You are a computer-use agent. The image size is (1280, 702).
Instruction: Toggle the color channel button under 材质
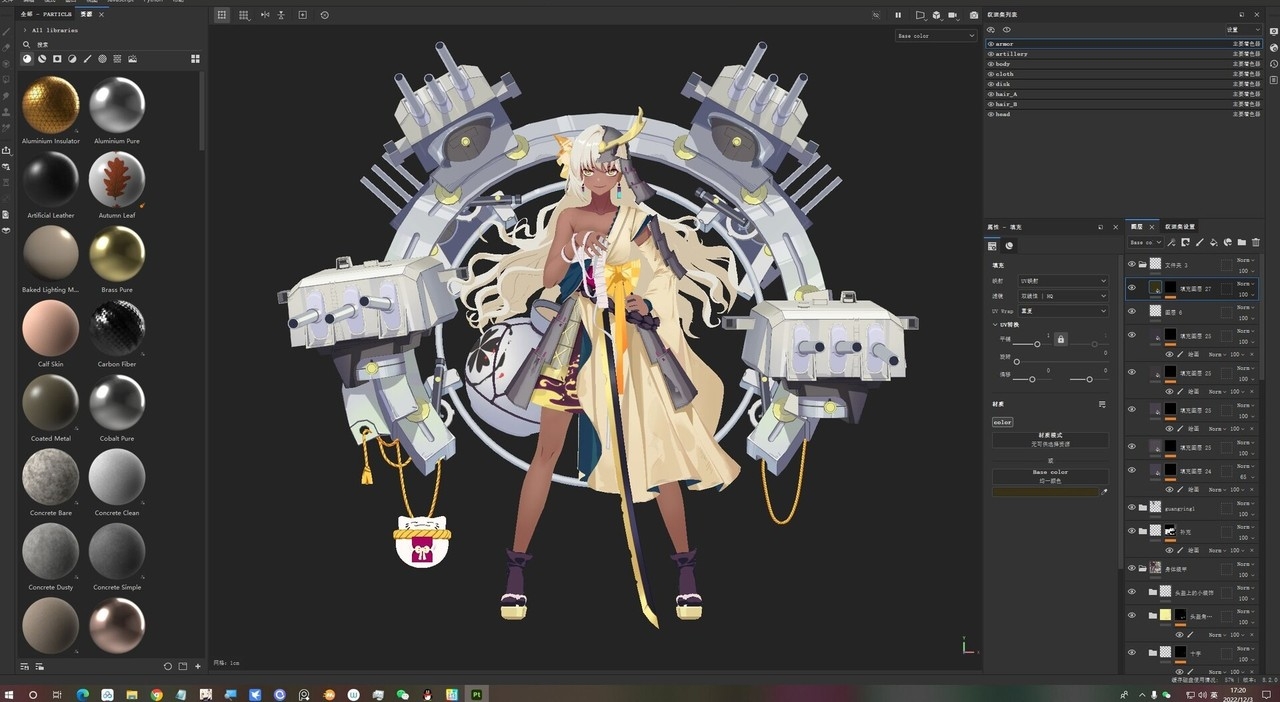[x=1002, y=422]
